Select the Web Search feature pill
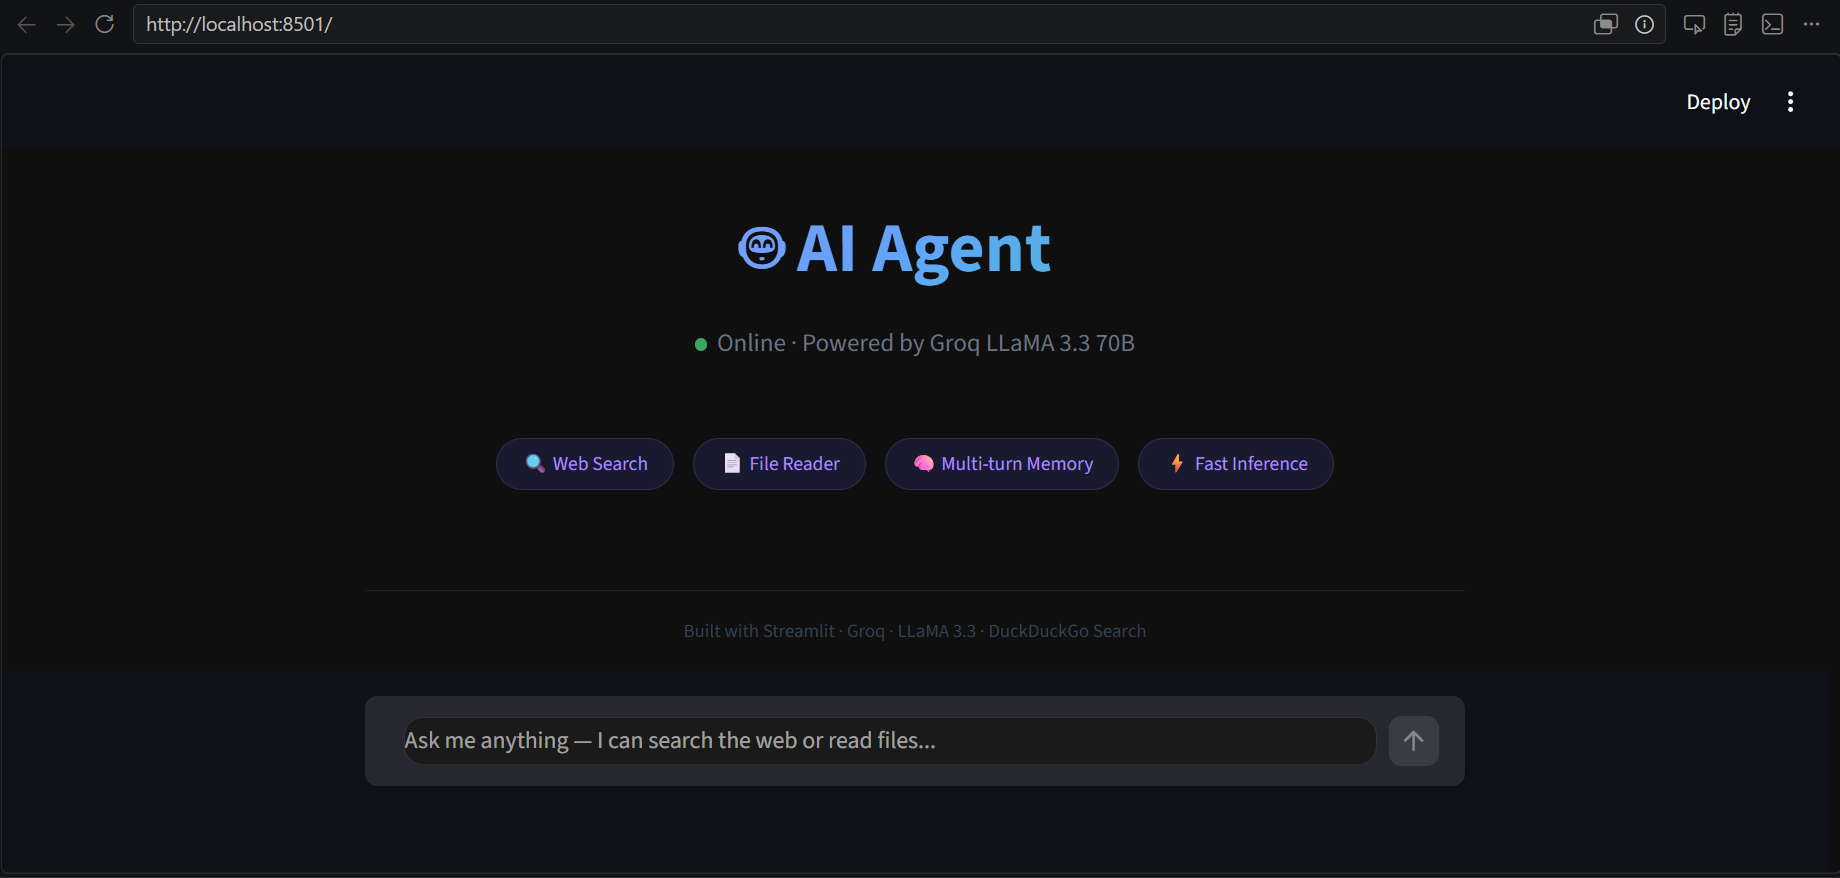Image resolution: width=1840 pixels, height=878 pixels. point(585,464)
